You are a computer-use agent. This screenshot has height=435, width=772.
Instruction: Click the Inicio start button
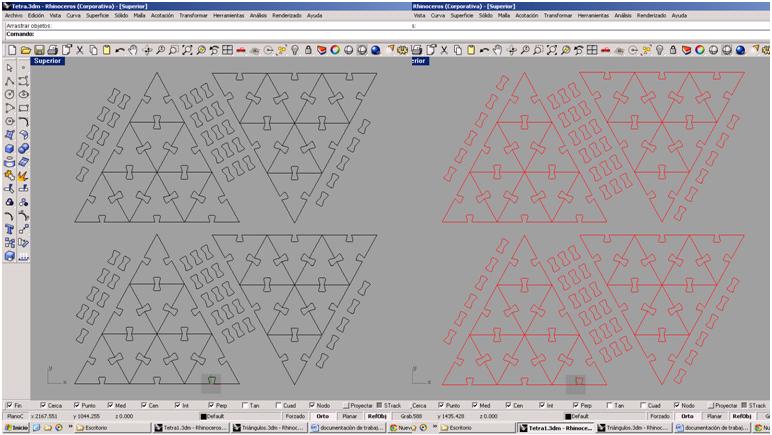16,428
